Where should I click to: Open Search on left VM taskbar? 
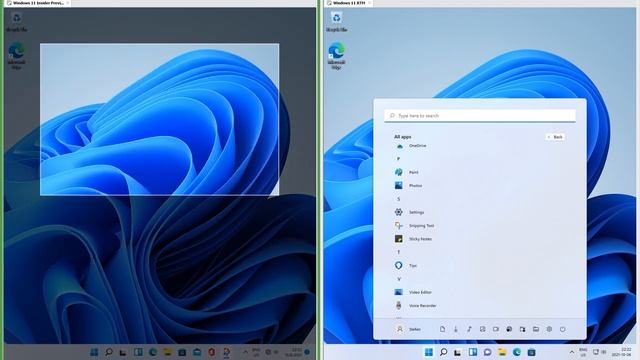[x=109, y=352]
